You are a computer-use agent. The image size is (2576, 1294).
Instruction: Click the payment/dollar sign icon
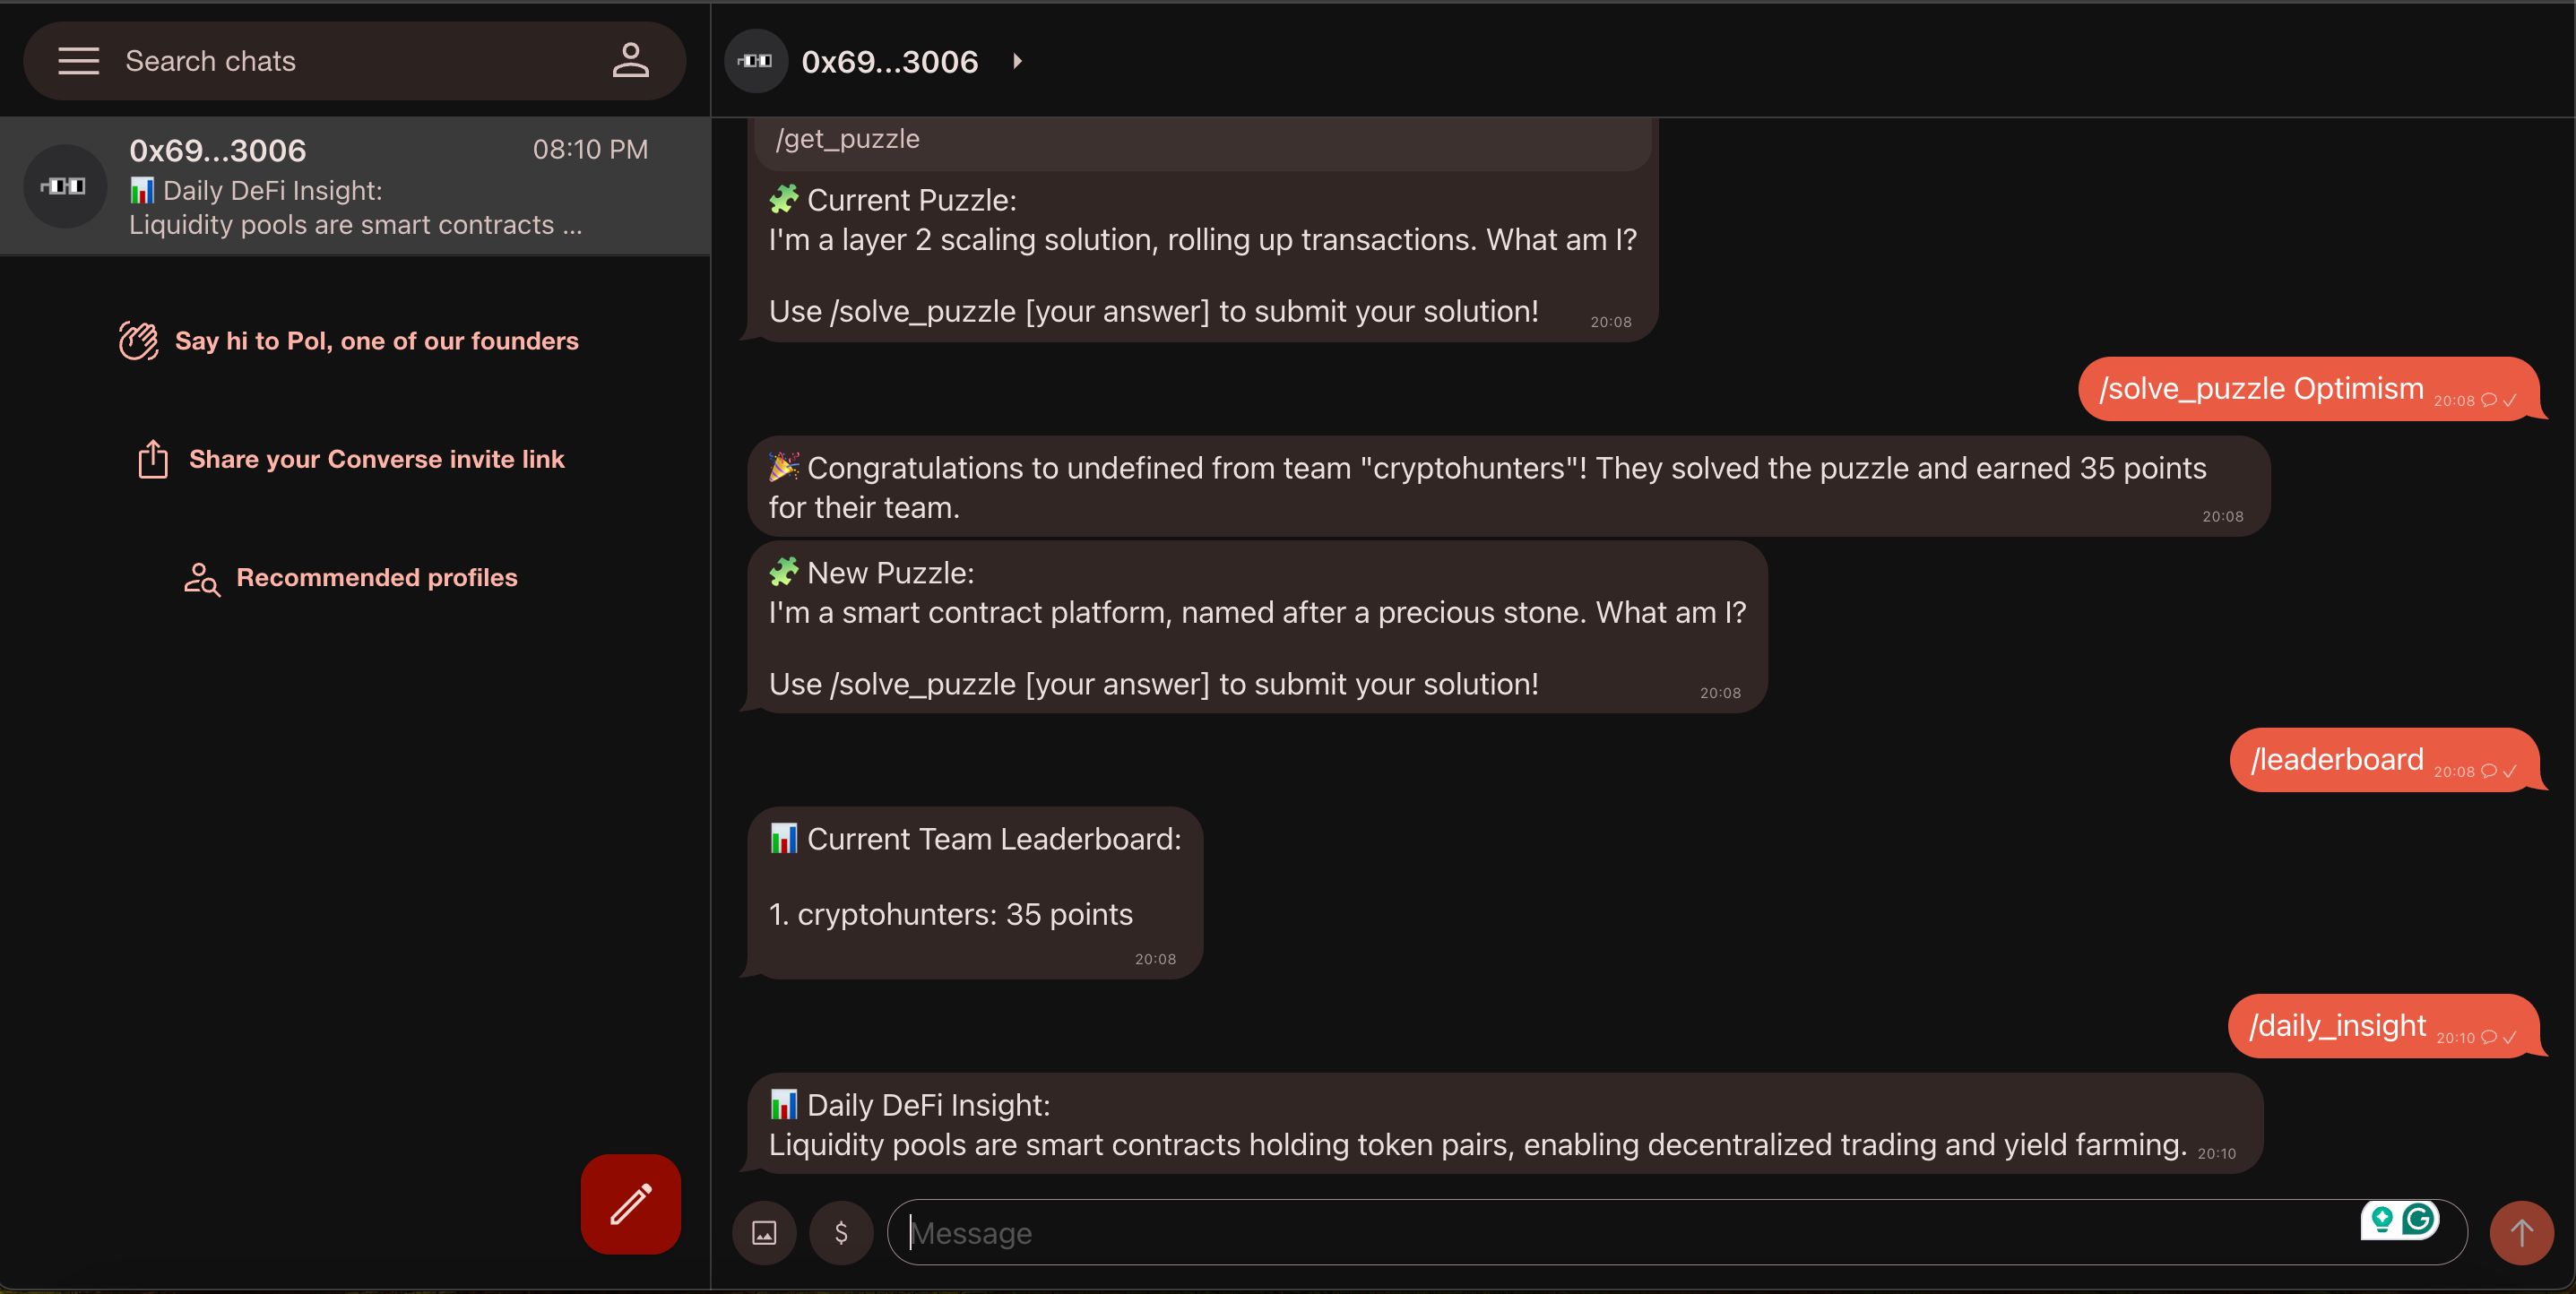click(842, 1231)
